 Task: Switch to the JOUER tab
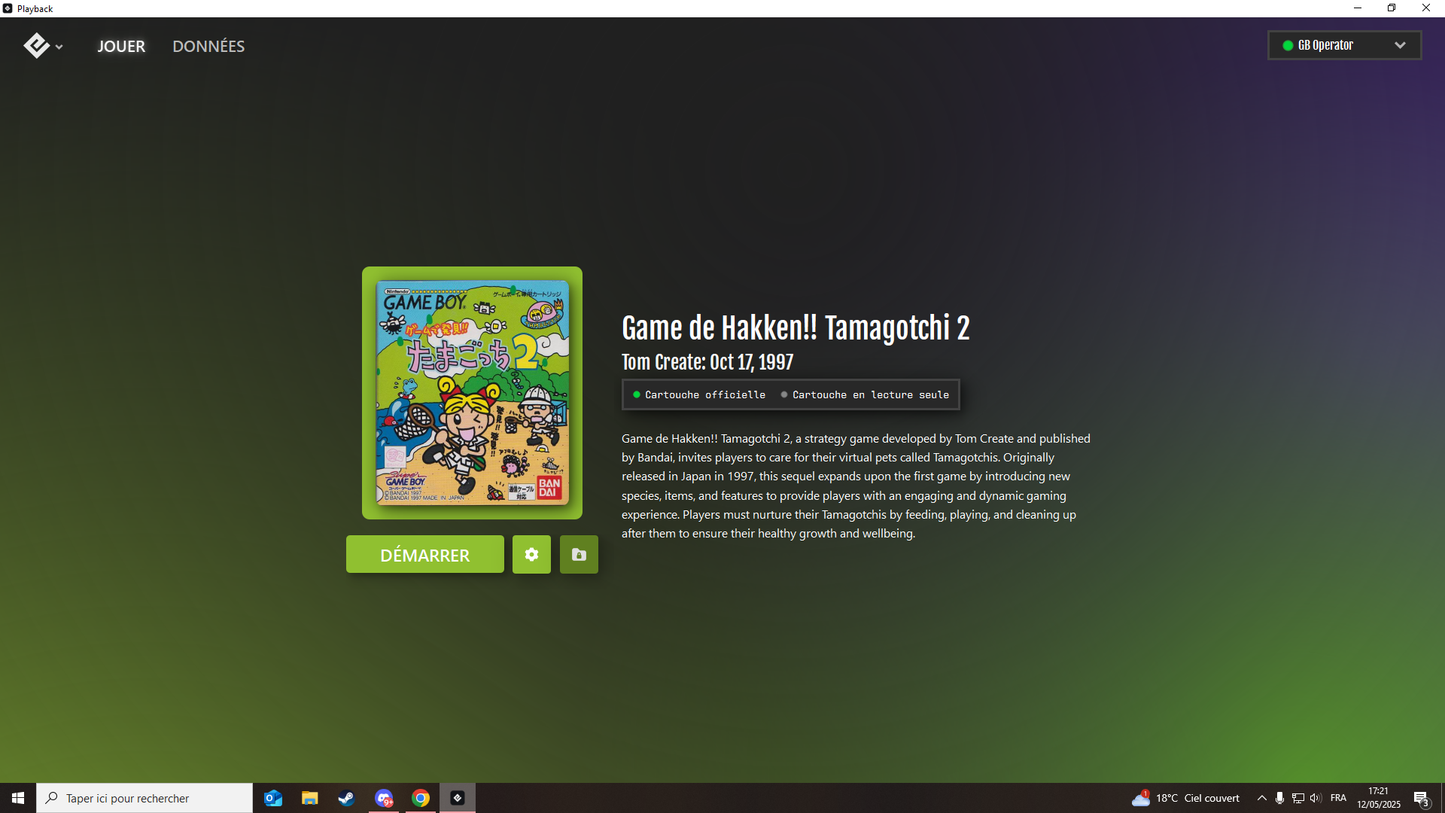[x=121, y=46]
